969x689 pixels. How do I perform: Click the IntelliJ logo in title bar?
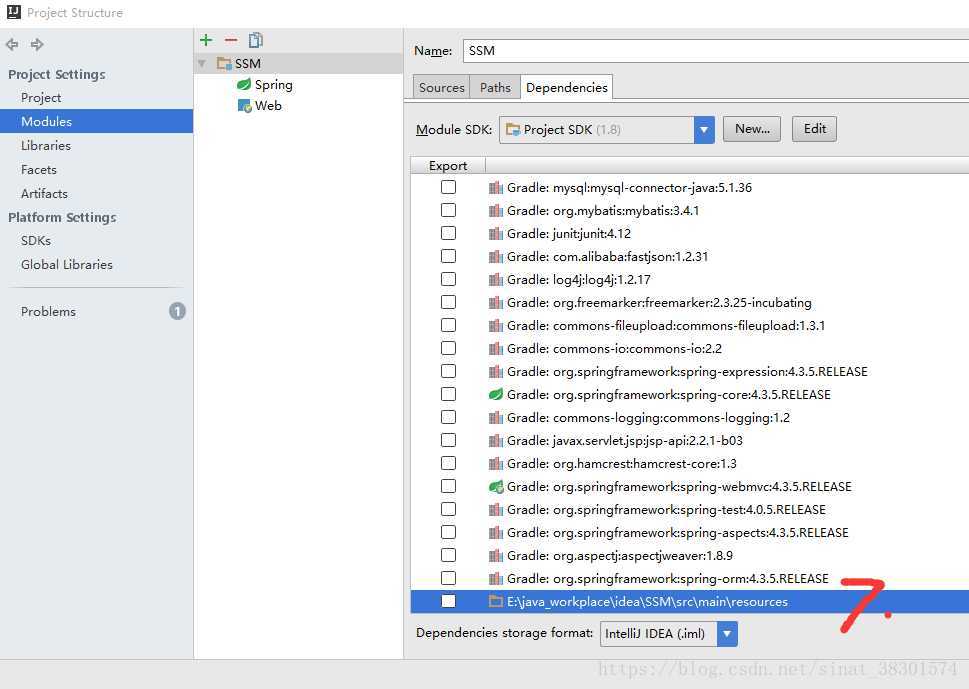(x=14, y=12)
